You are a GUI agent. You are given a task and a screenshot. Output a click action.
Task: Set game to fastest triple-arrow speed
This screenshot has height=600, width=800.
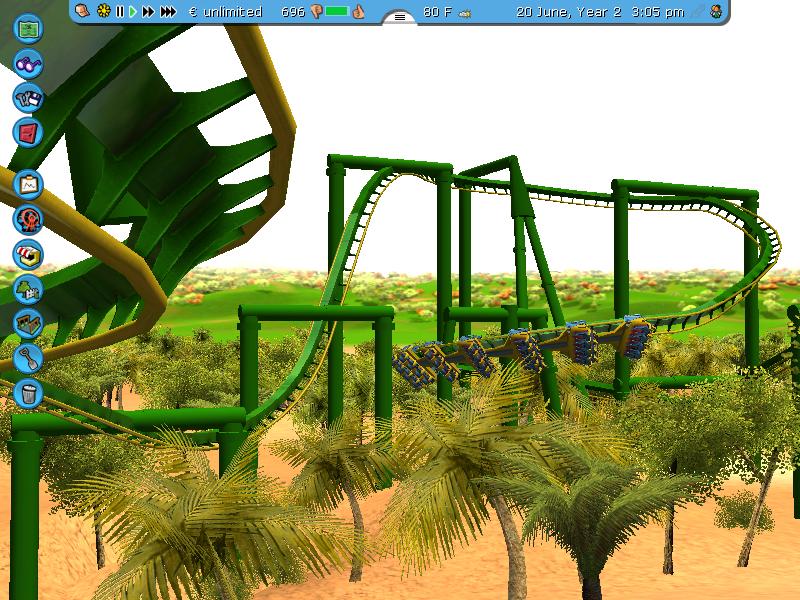coord(168,11)
